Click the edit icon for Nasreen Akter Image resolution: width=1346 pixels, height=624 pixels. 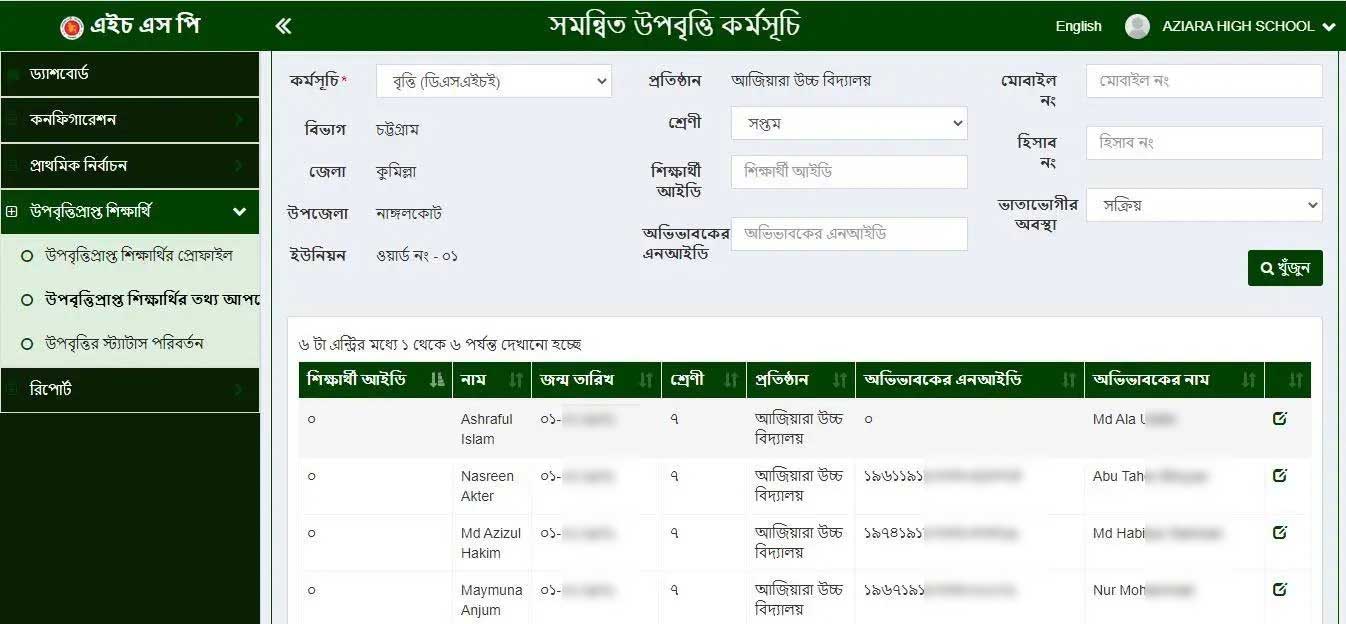click(x=1280, y=476)
